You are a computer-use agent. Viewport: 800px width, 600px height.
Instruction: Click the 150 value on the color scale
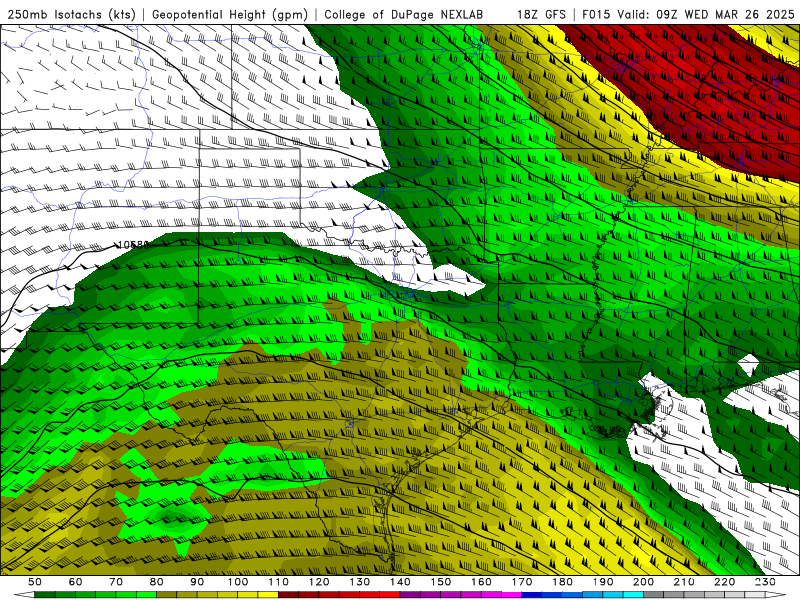[x=440, y=582]
